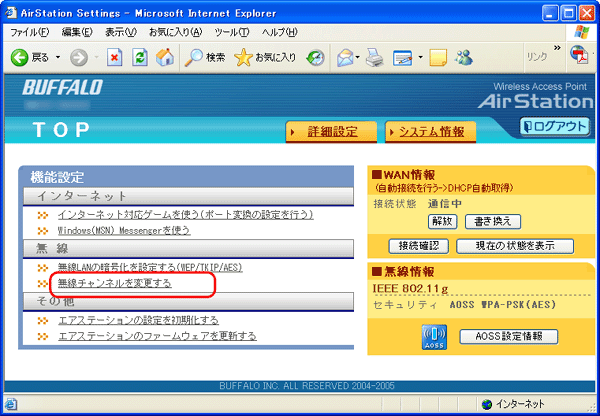Click the ログアウト button
600x416 pixels.
554,127
